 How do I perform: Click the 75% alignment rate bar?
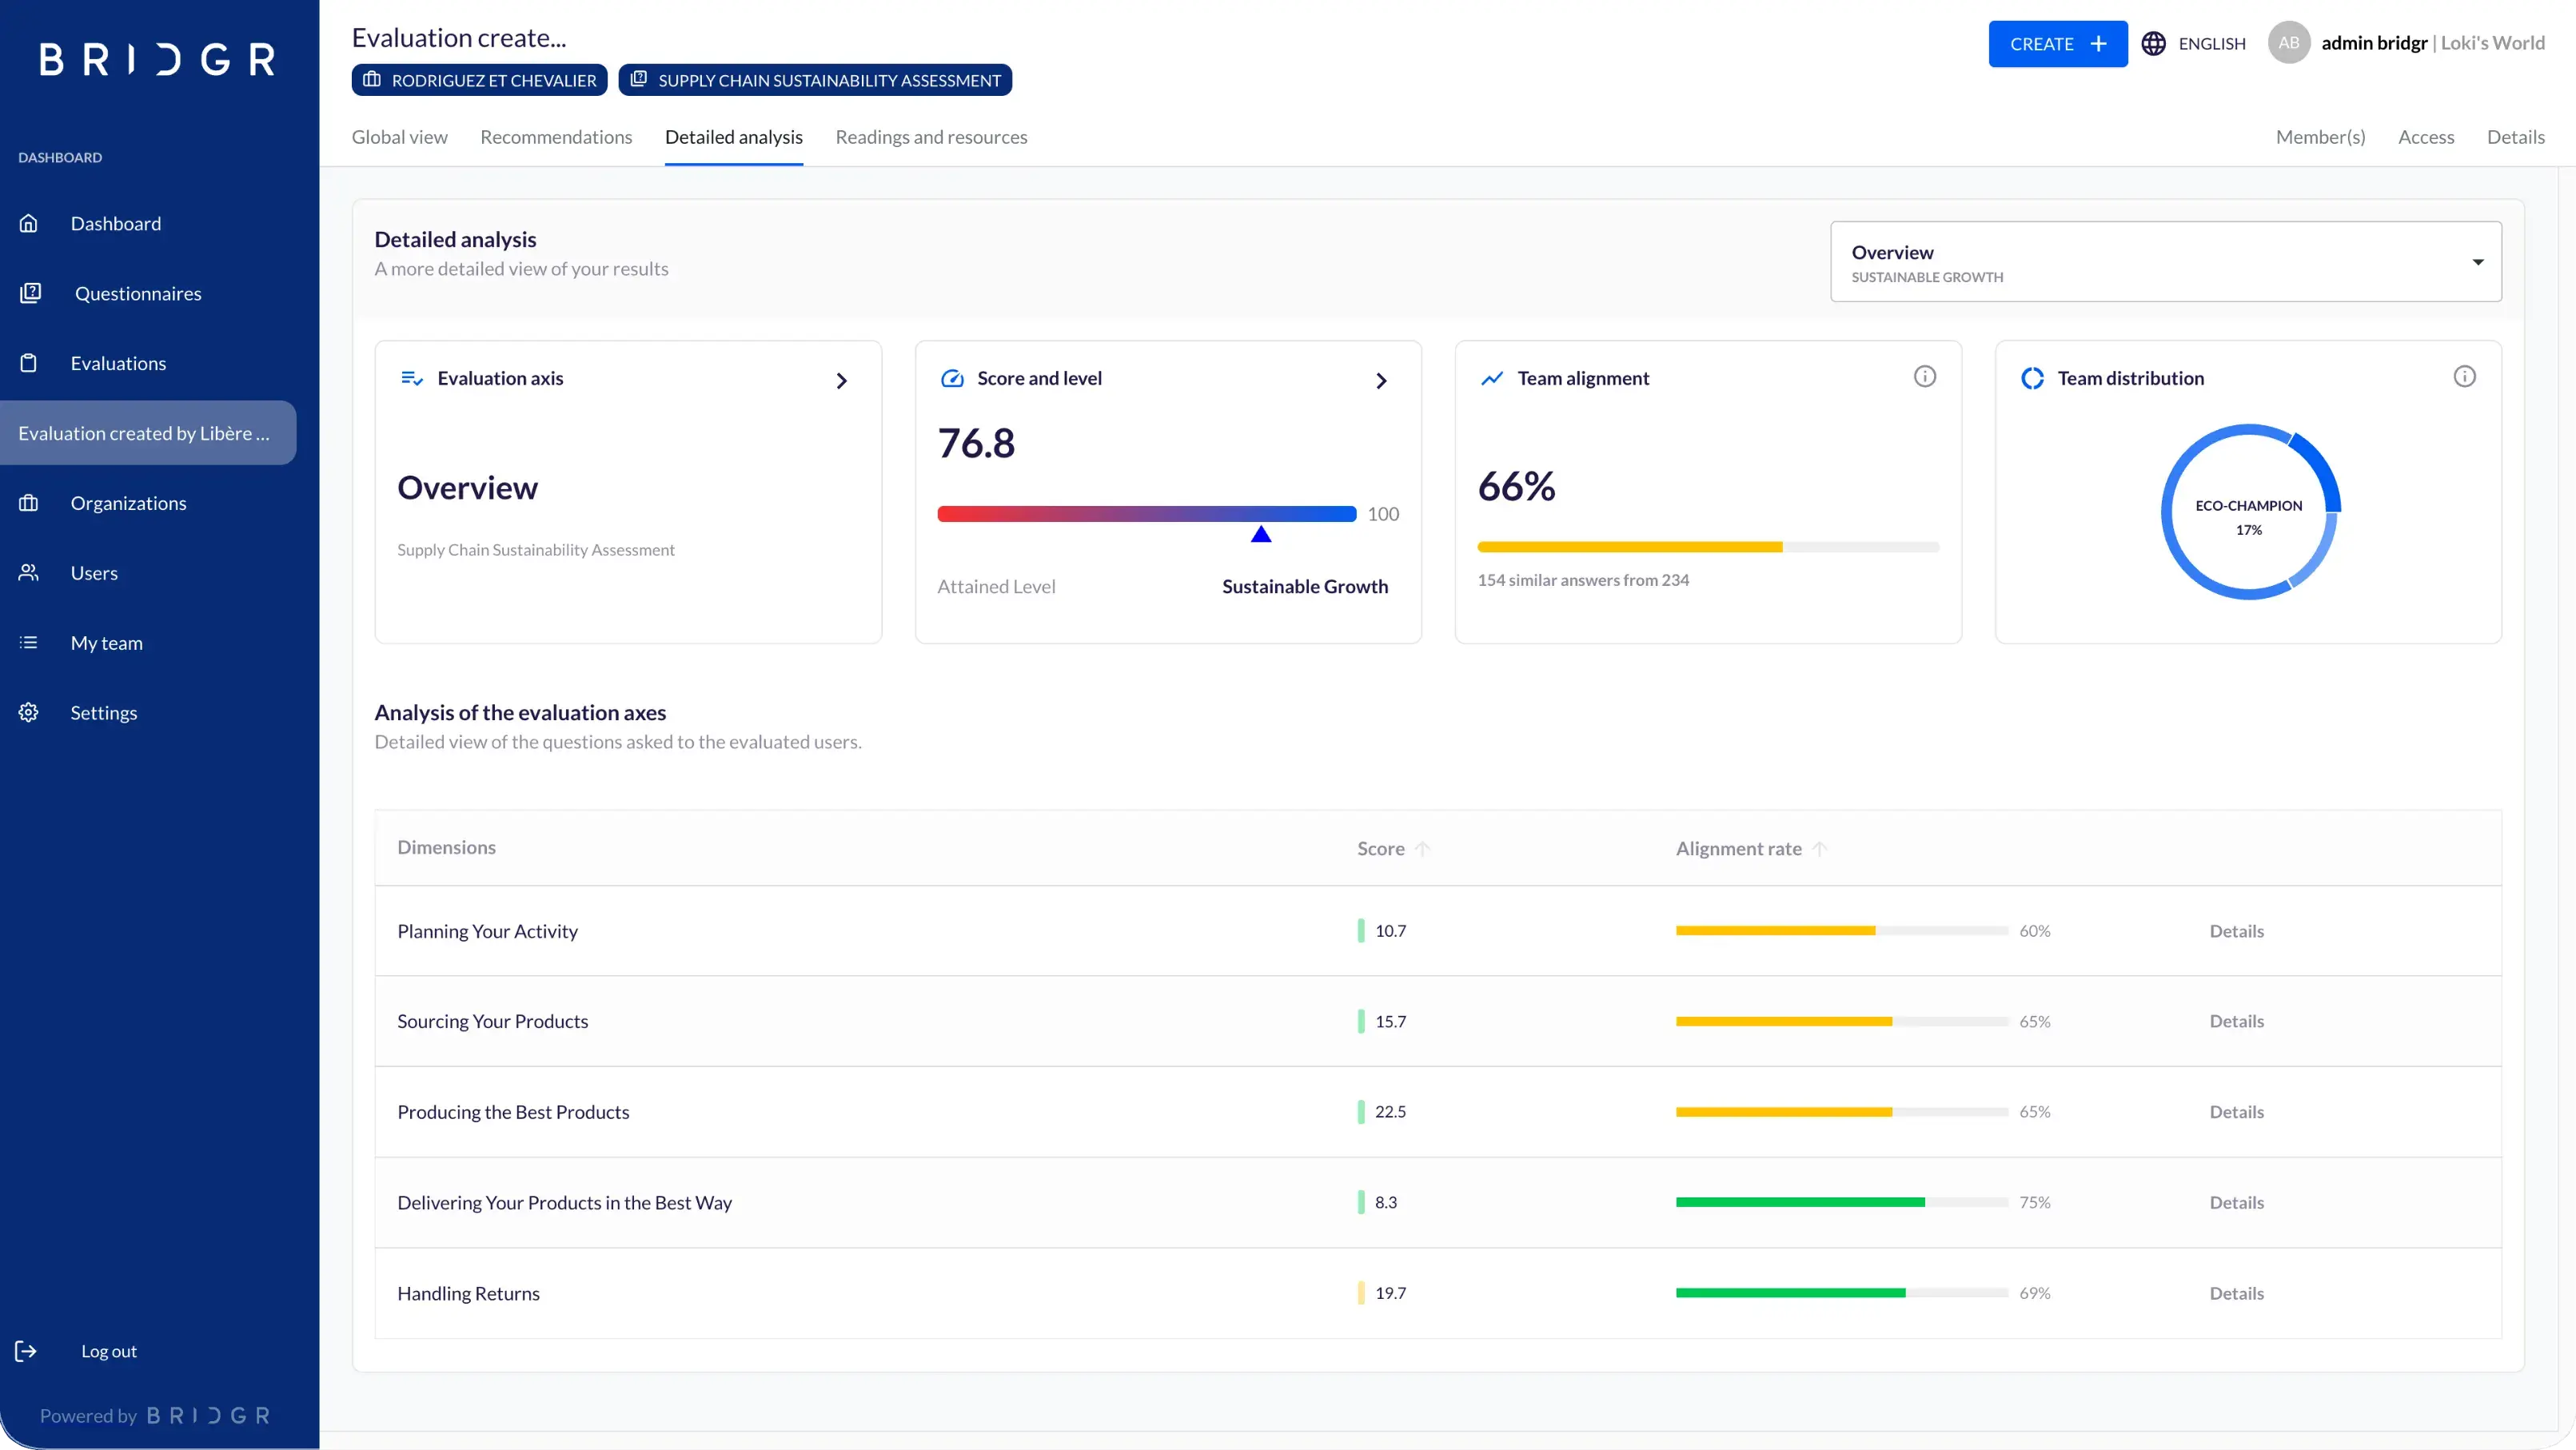(x=1842, y=1202)
